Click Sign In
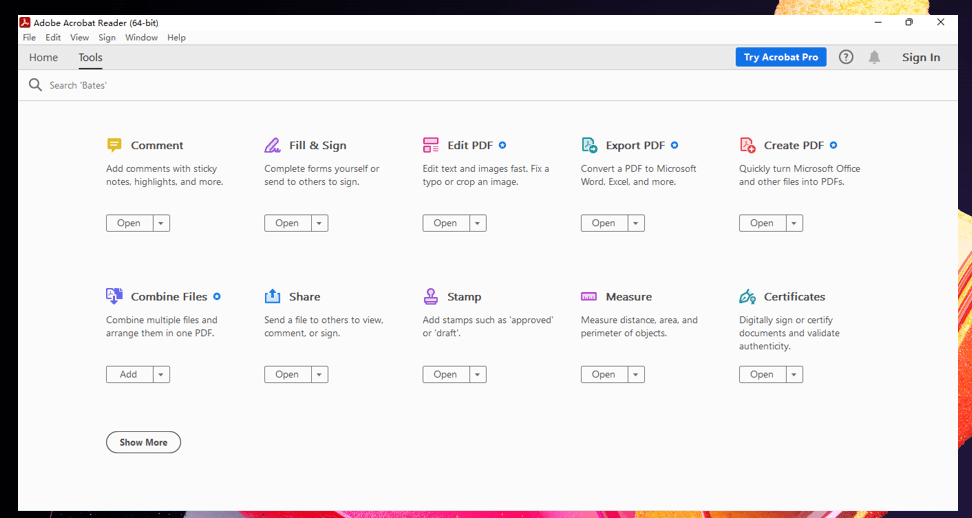This screenshot has width=972, height=518. 921,57
